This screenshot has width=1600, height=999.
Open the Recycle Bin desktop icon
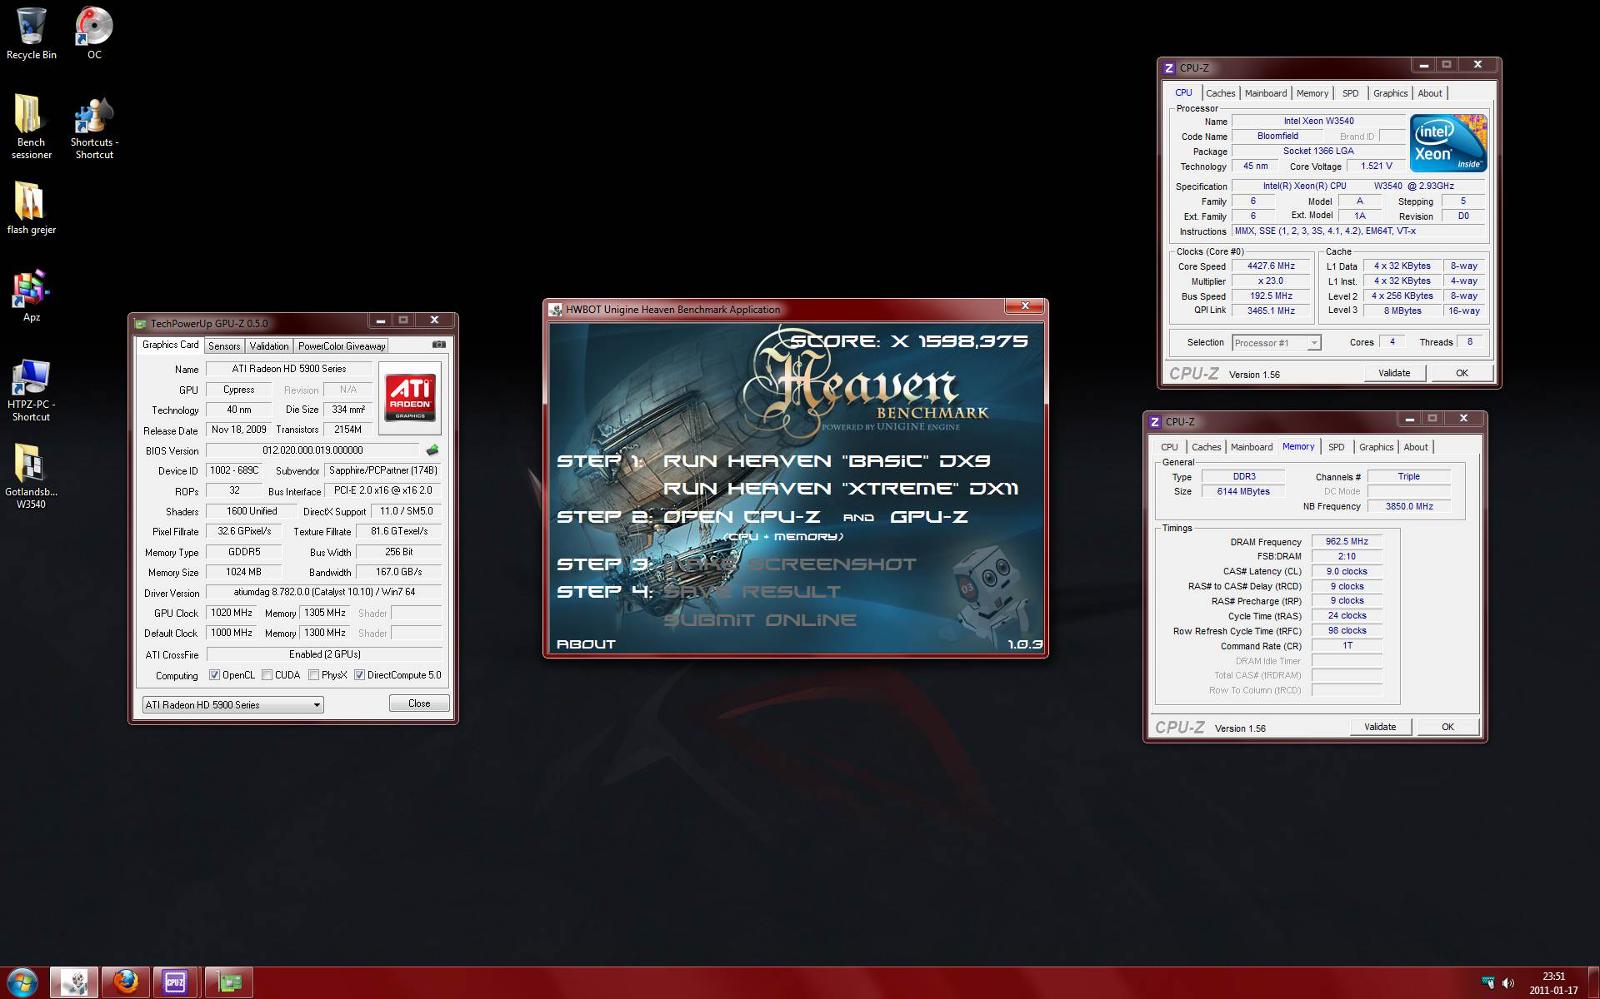(31, 33)
